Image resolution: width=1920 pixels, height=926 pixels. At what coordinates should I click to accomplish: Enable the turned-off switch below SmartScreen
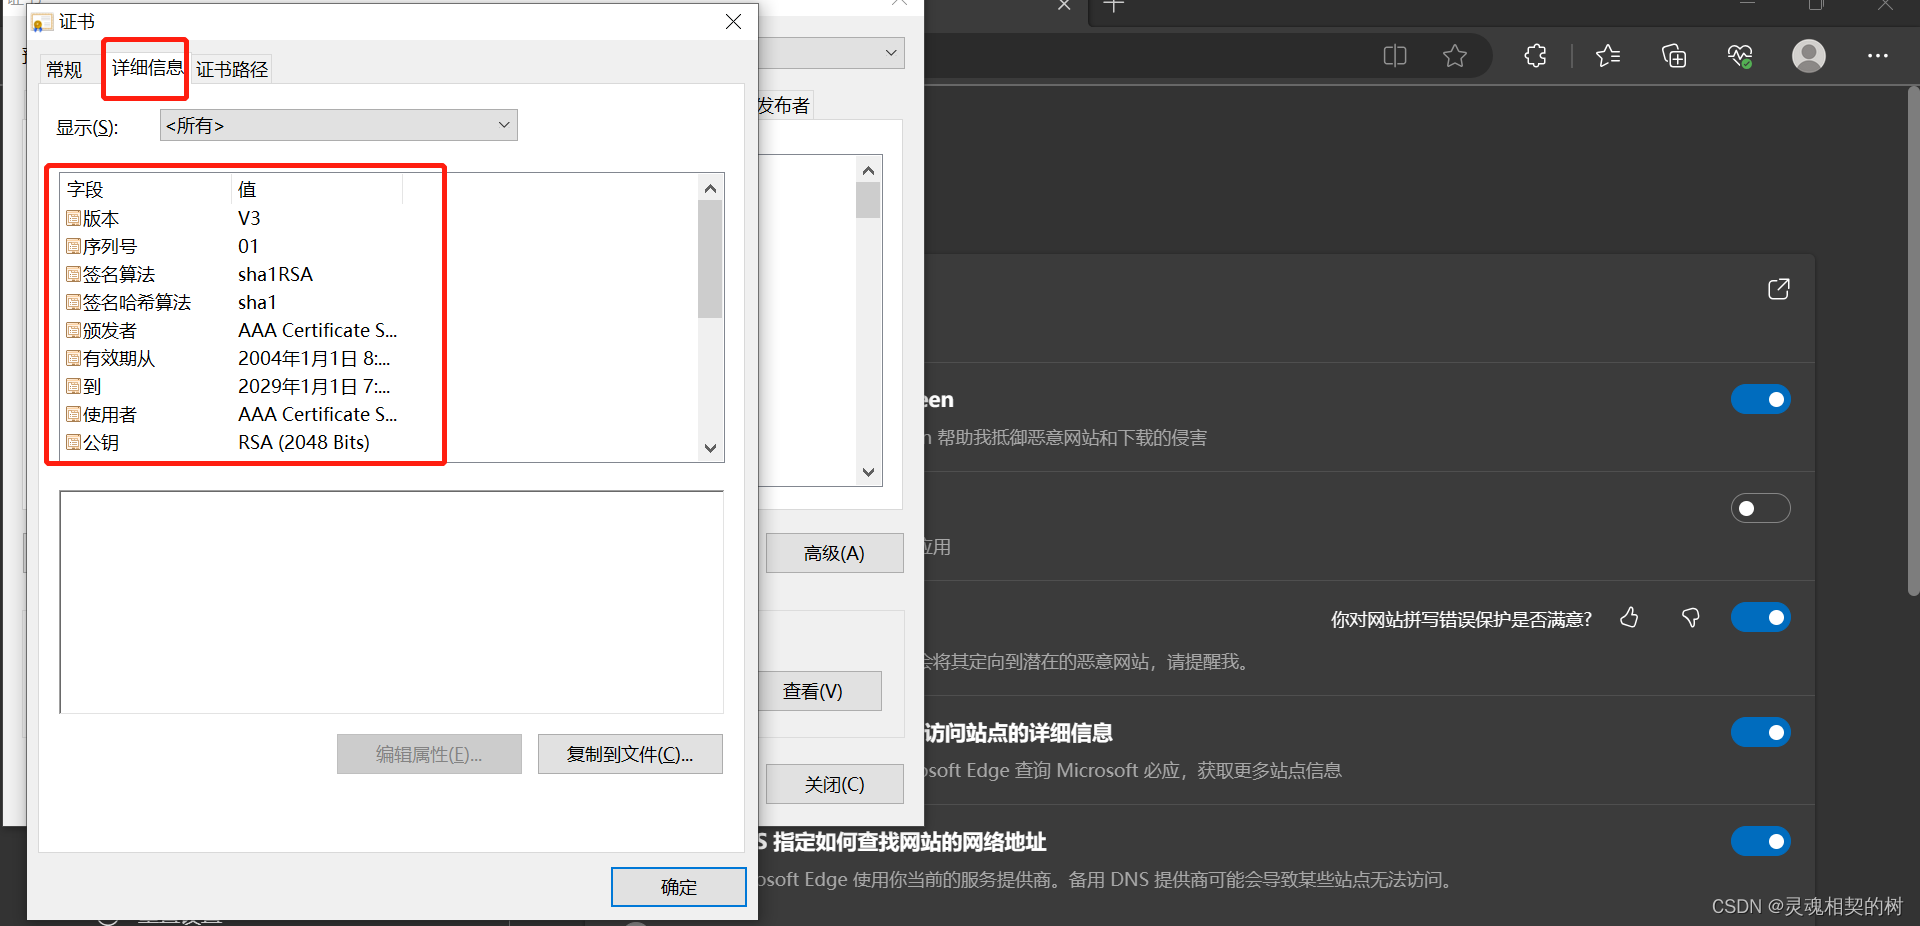1761,508
